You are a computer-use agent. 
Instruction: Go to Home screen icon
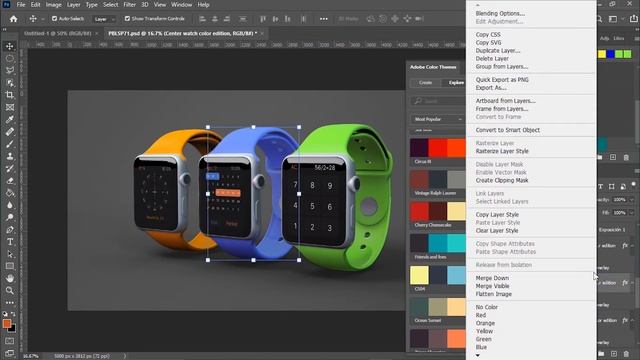click(x=13, y=19)
